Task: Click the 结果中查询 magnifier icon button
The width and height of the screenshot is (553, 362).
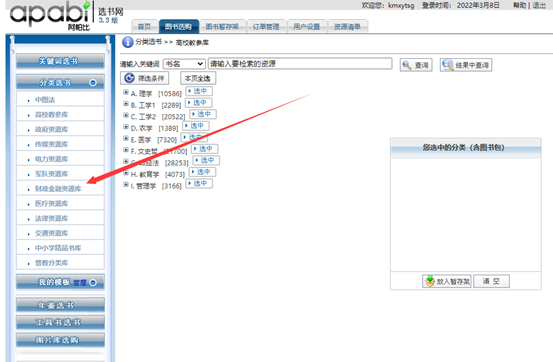Action: (466, 65)
